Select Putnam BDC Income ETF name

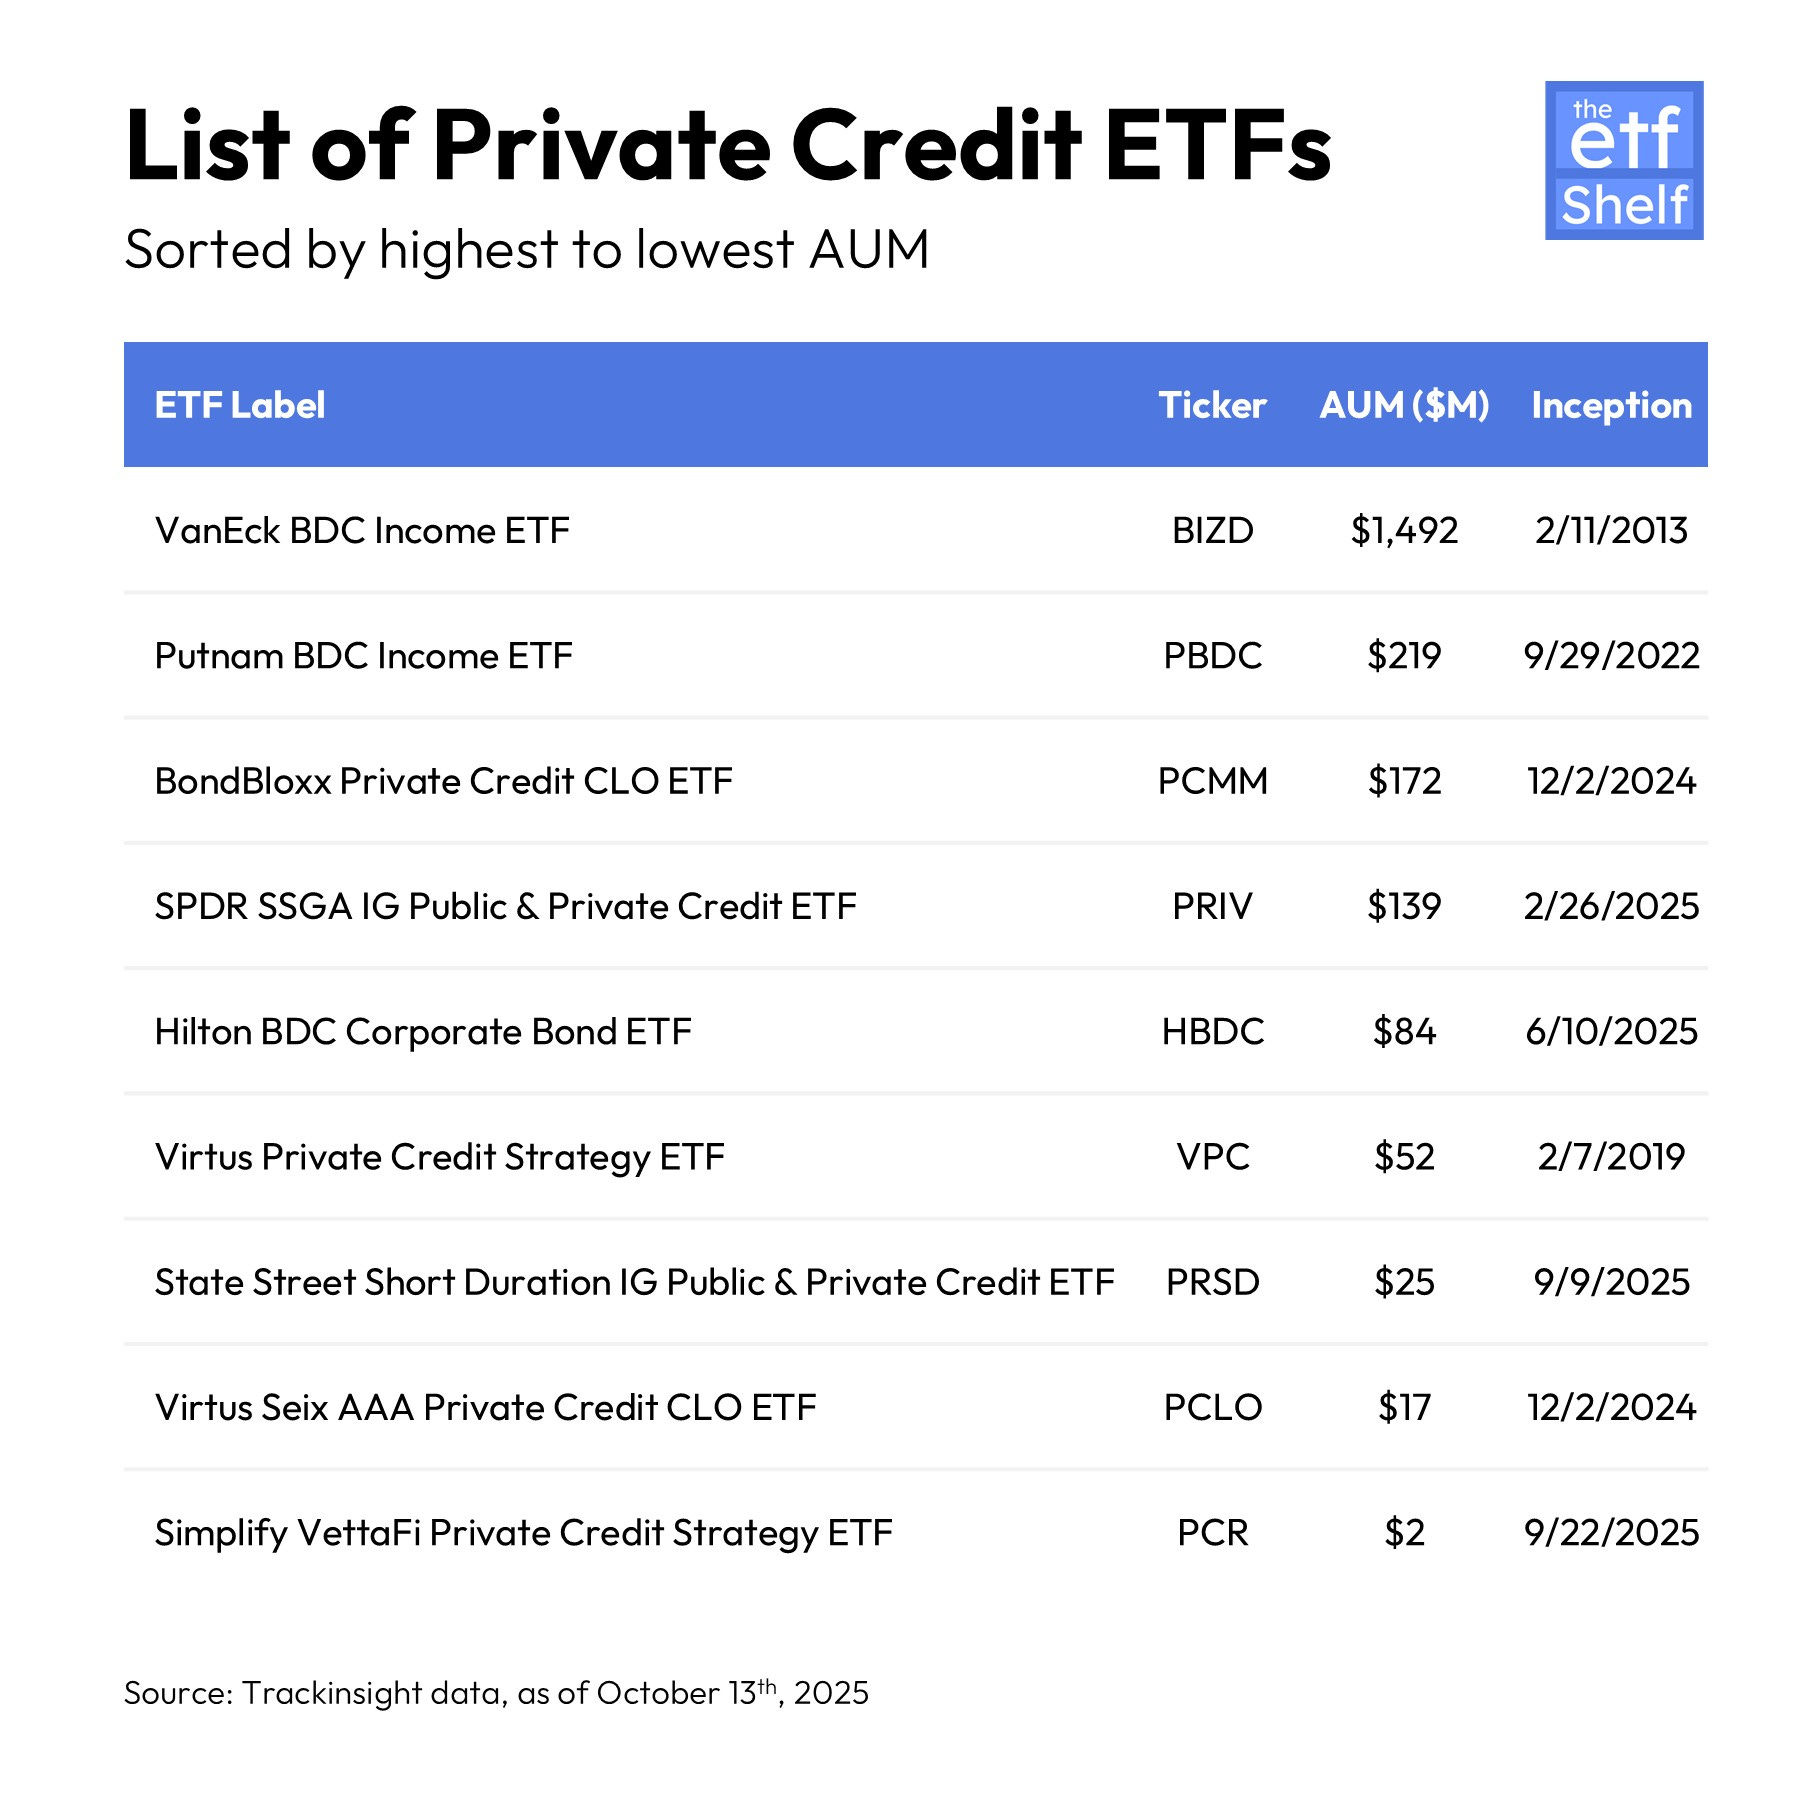364,656
